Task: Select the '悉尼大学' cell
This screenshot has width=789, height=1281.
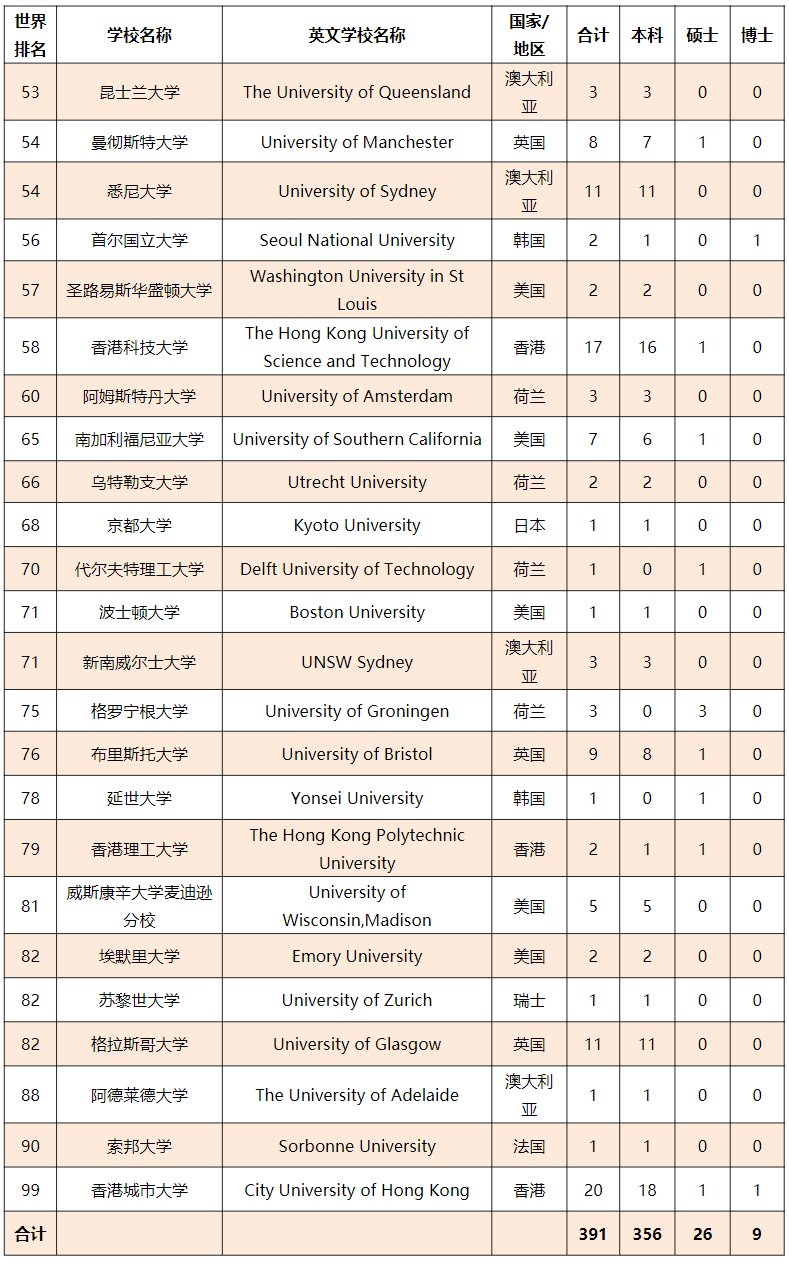Action: [139, 191]
